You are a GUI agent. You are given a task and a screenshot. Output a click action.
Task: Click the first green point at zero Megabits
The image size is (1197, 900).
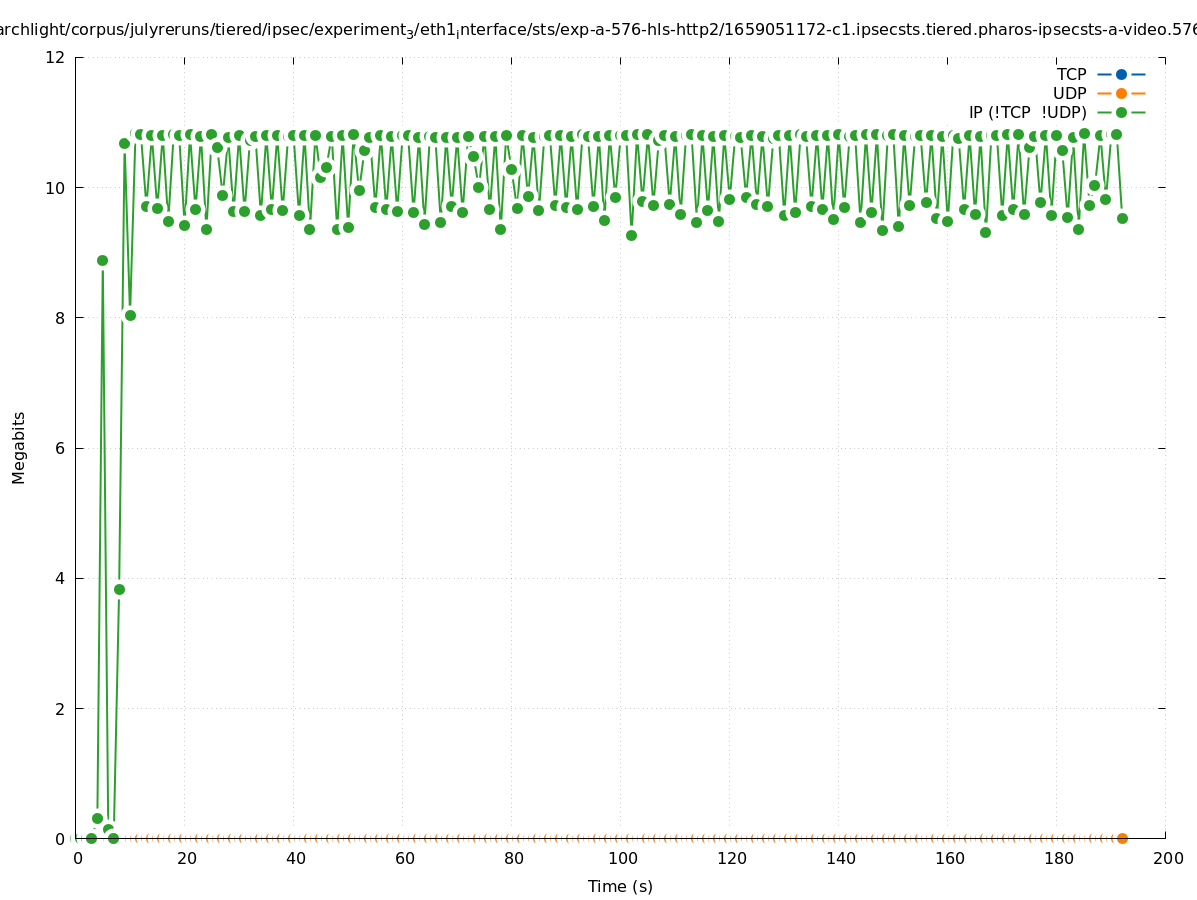click(x=91, y=838)
